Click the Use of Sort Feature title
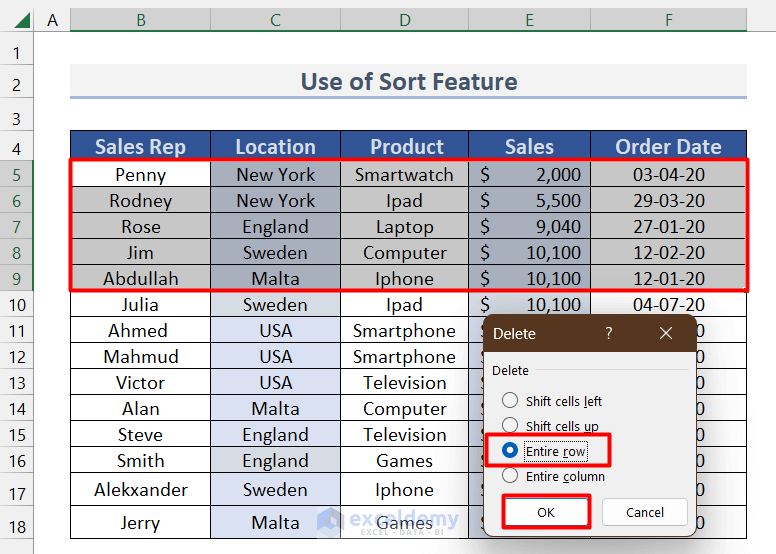The width and height of the screenshot is (776, 554). [408, 82]
